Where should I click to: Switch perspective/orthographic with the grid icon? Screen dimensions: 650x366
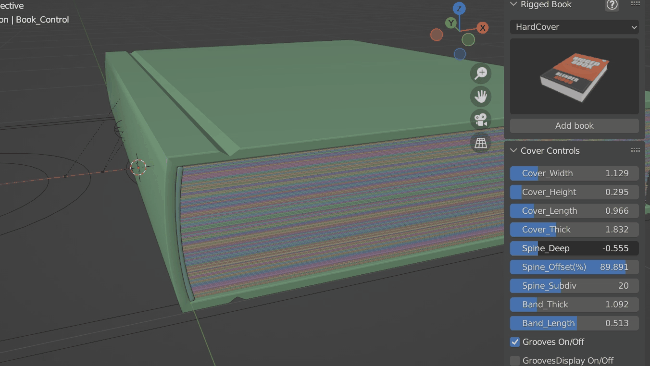point(480,143)
